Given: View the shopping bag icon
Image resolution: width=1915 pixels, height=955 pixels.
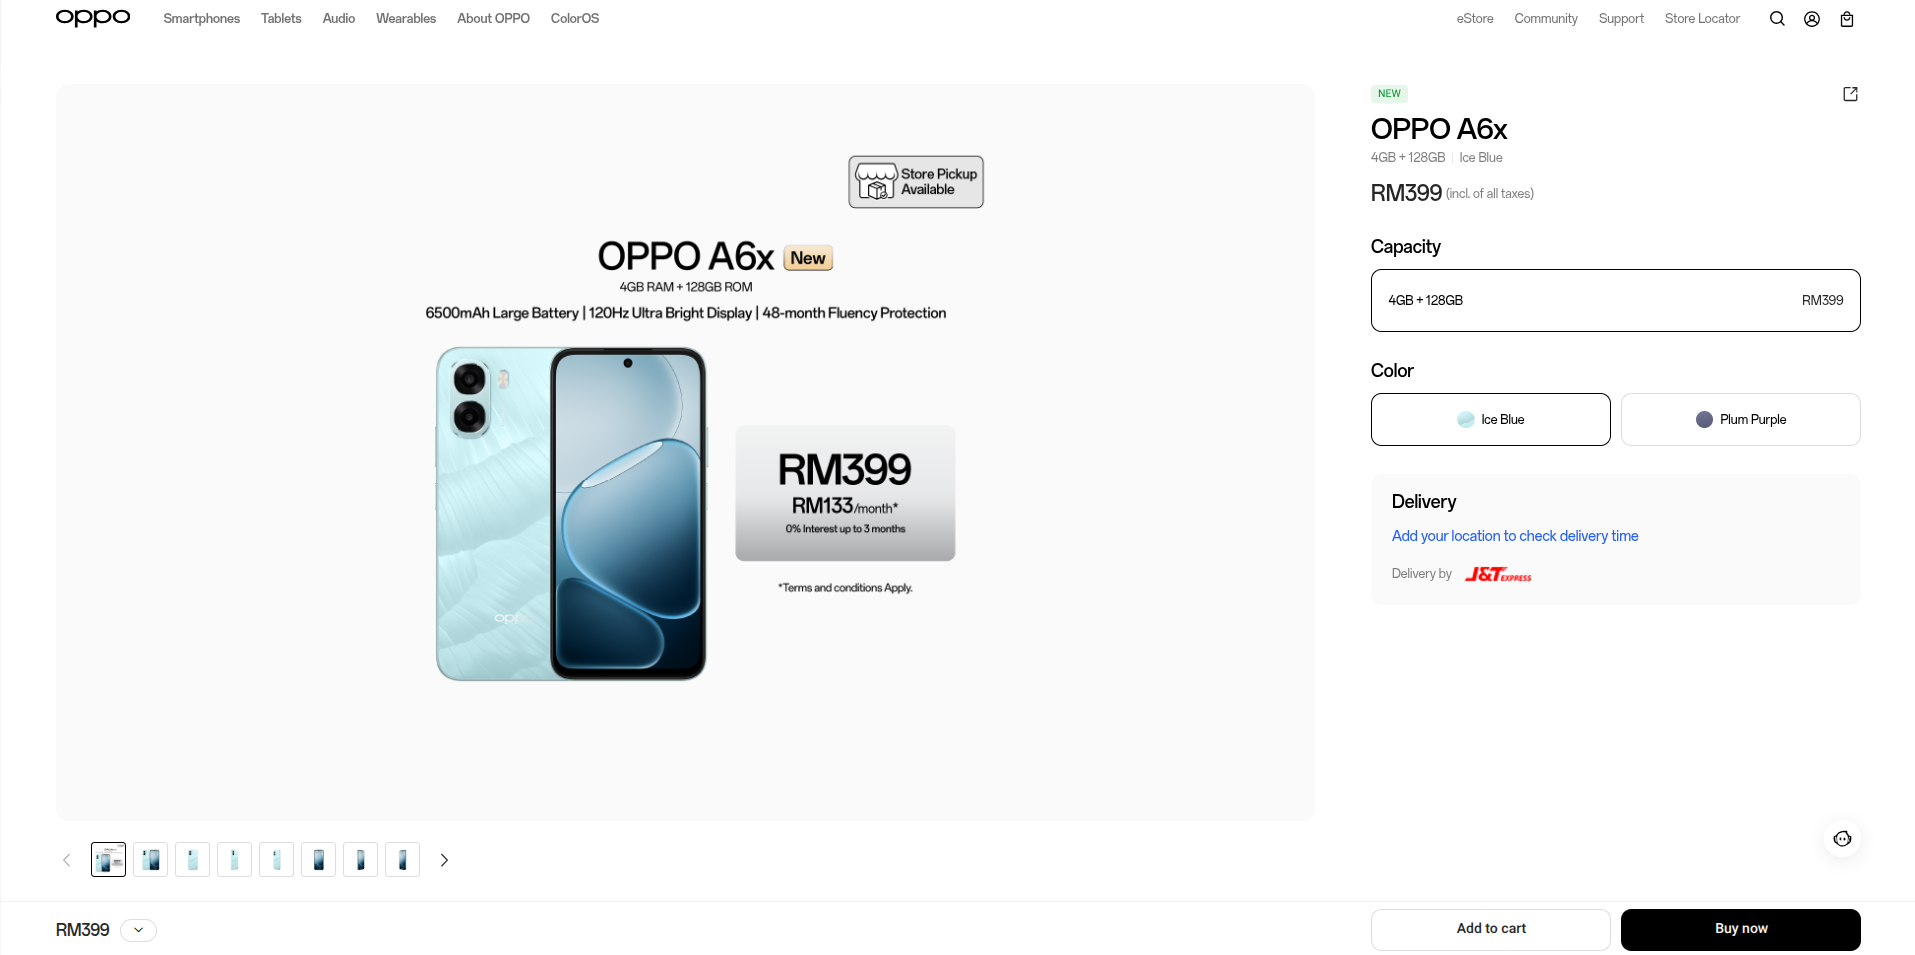Looking at the screenshot, I should click(1846, 19).
